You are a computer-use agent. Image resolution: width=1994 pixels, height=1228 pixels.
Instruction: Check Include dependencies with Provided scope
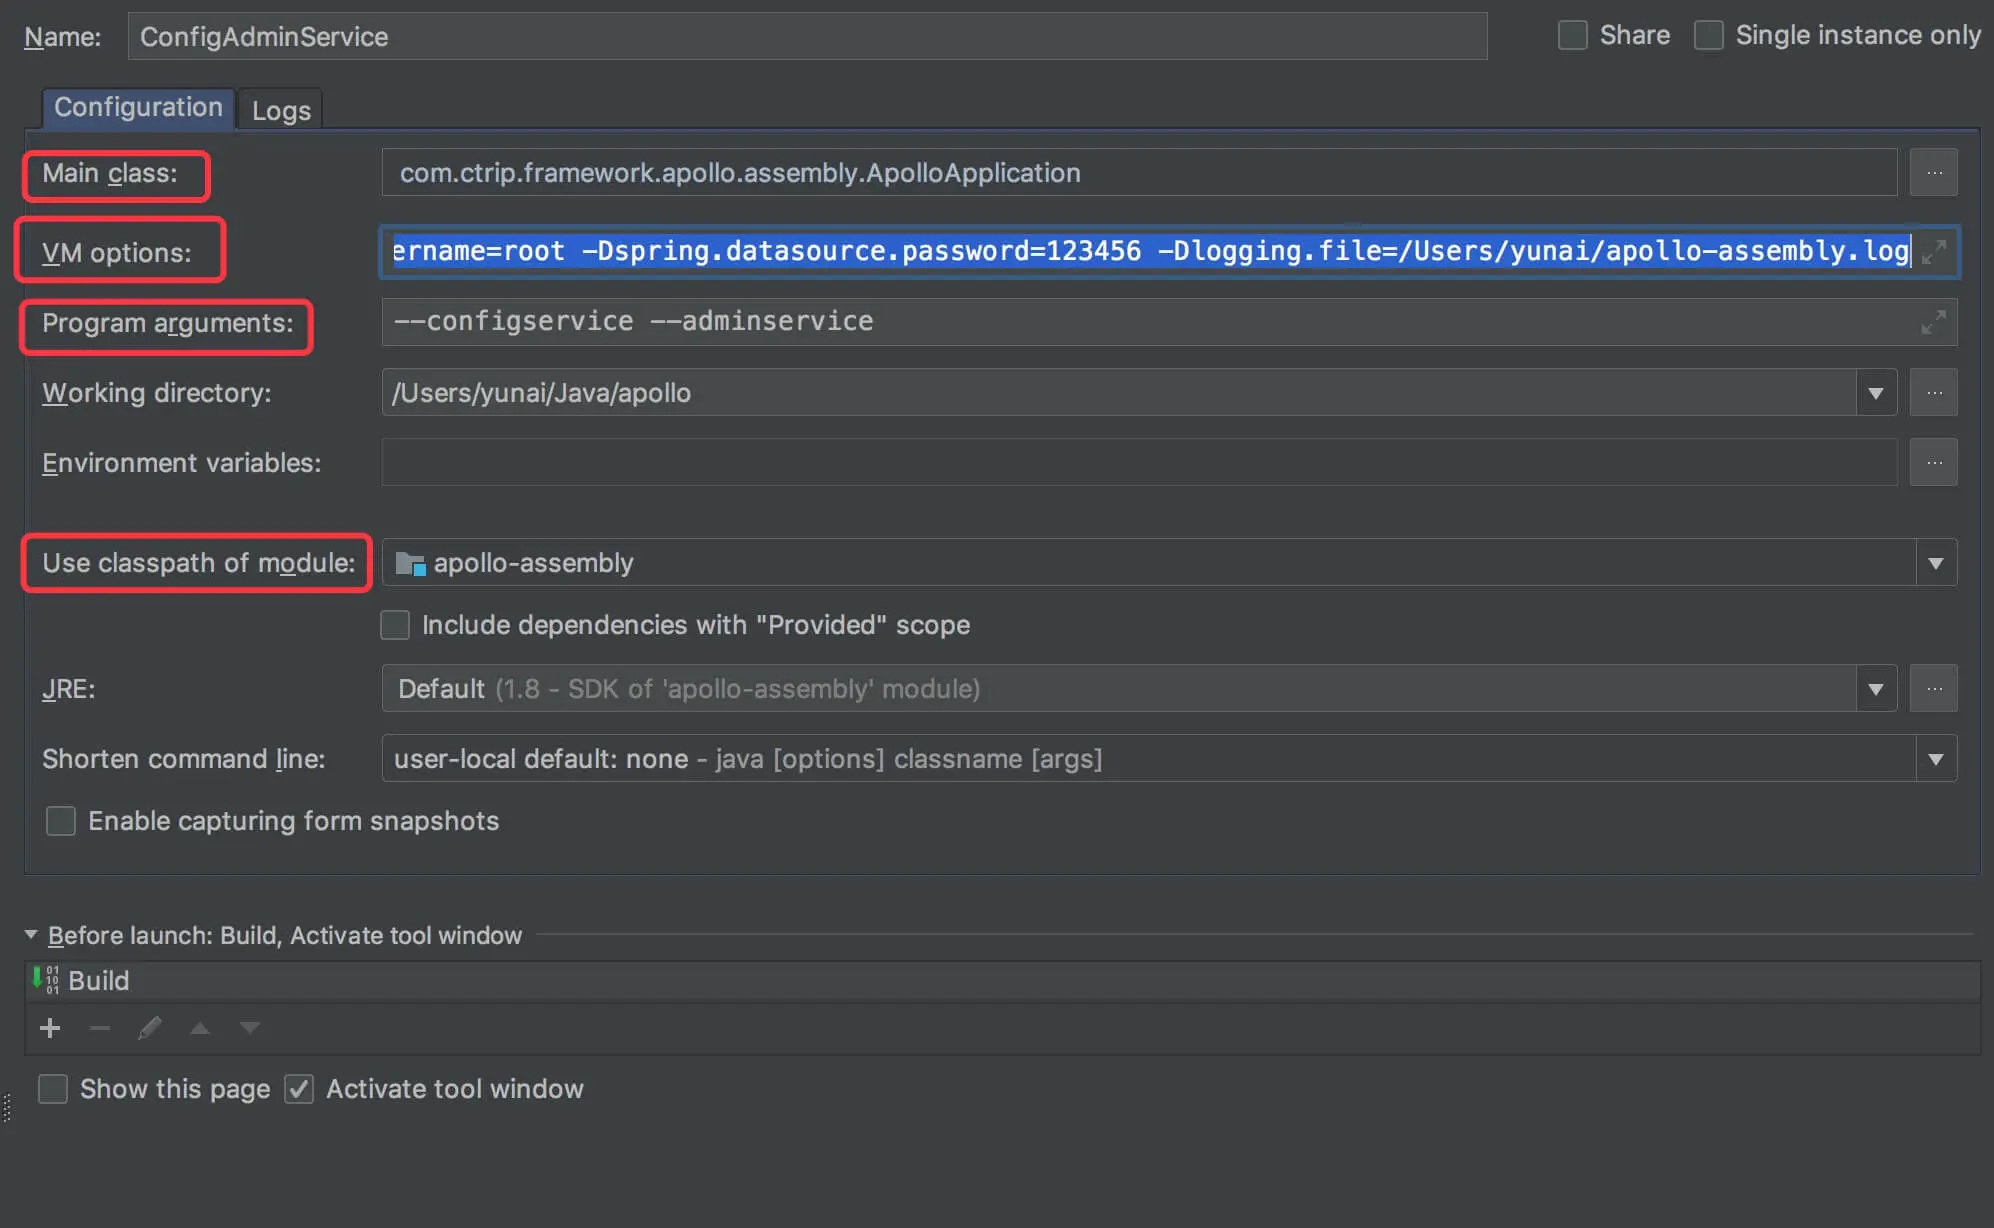[395, 625]
